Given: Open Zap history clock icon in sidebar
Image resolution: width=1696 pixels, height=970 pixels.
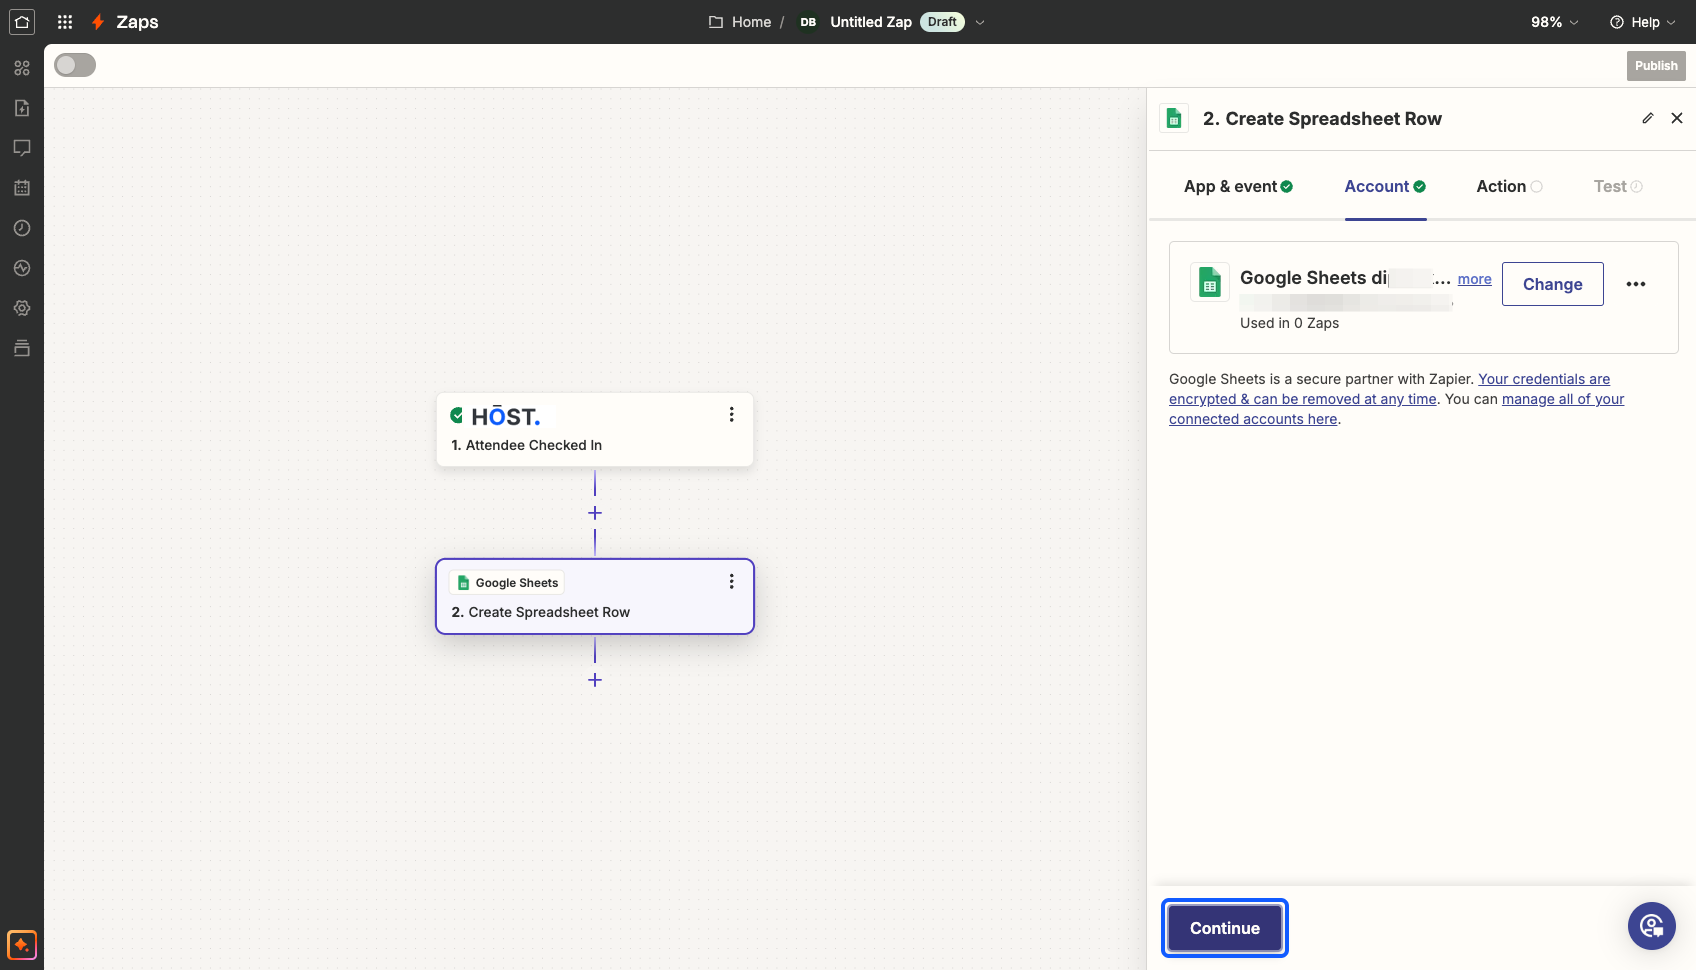Looking at the screenshot, I should (x=22, y=228).
